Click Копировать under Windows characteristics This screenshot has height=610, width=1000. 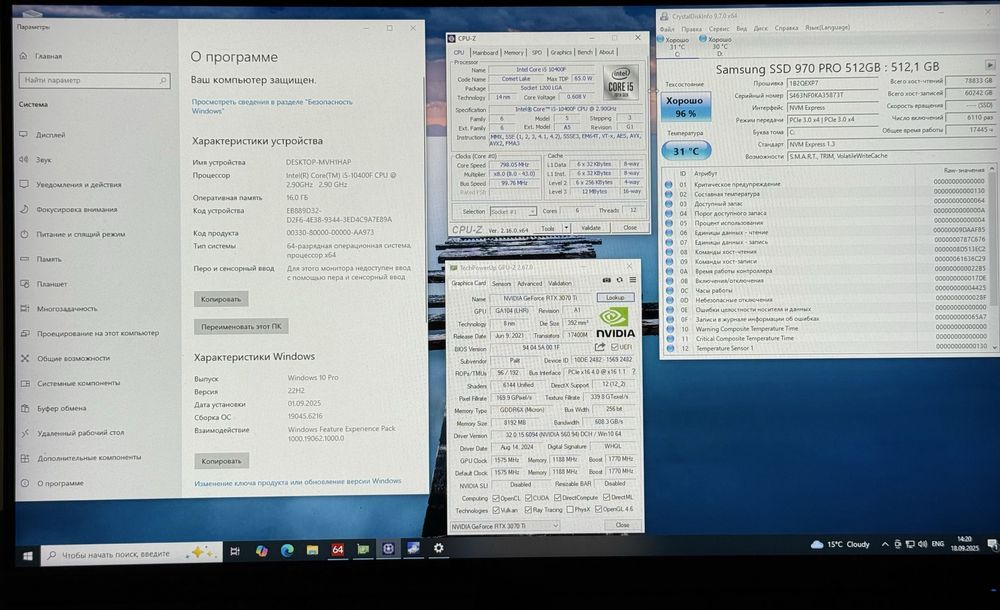point(222,461)
